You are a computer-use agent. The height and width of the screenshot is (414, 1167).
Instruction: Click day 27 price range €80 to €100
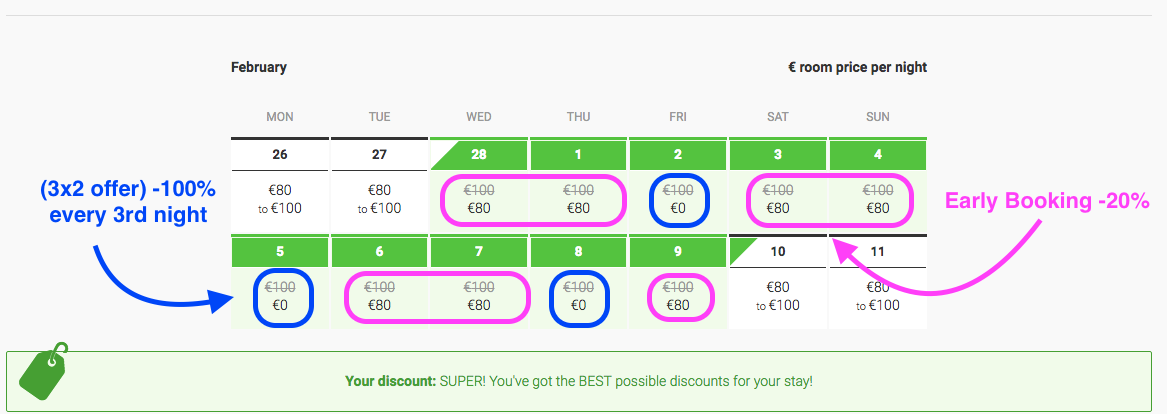pos(379,200)
